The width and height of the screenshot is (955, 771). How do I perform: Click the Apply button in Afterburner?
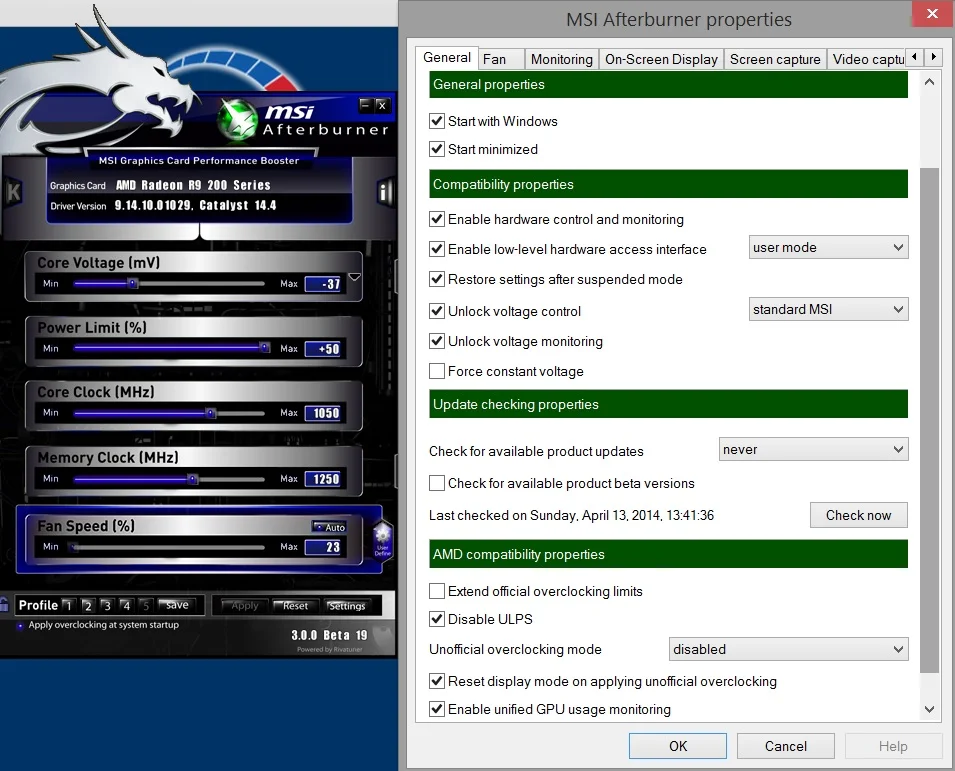(244, 605)
